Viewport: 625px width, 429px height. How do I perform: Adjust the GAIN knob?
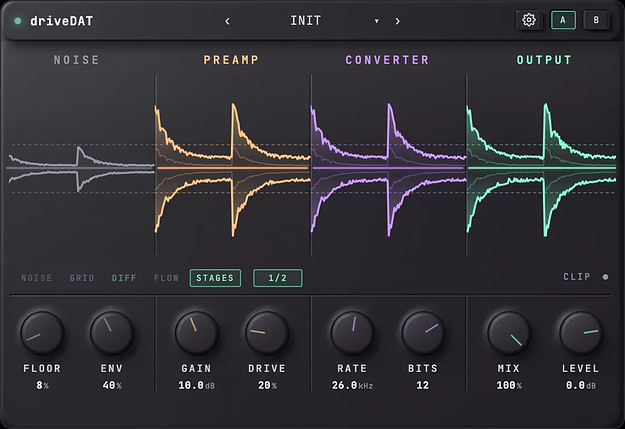coord(197,333)
